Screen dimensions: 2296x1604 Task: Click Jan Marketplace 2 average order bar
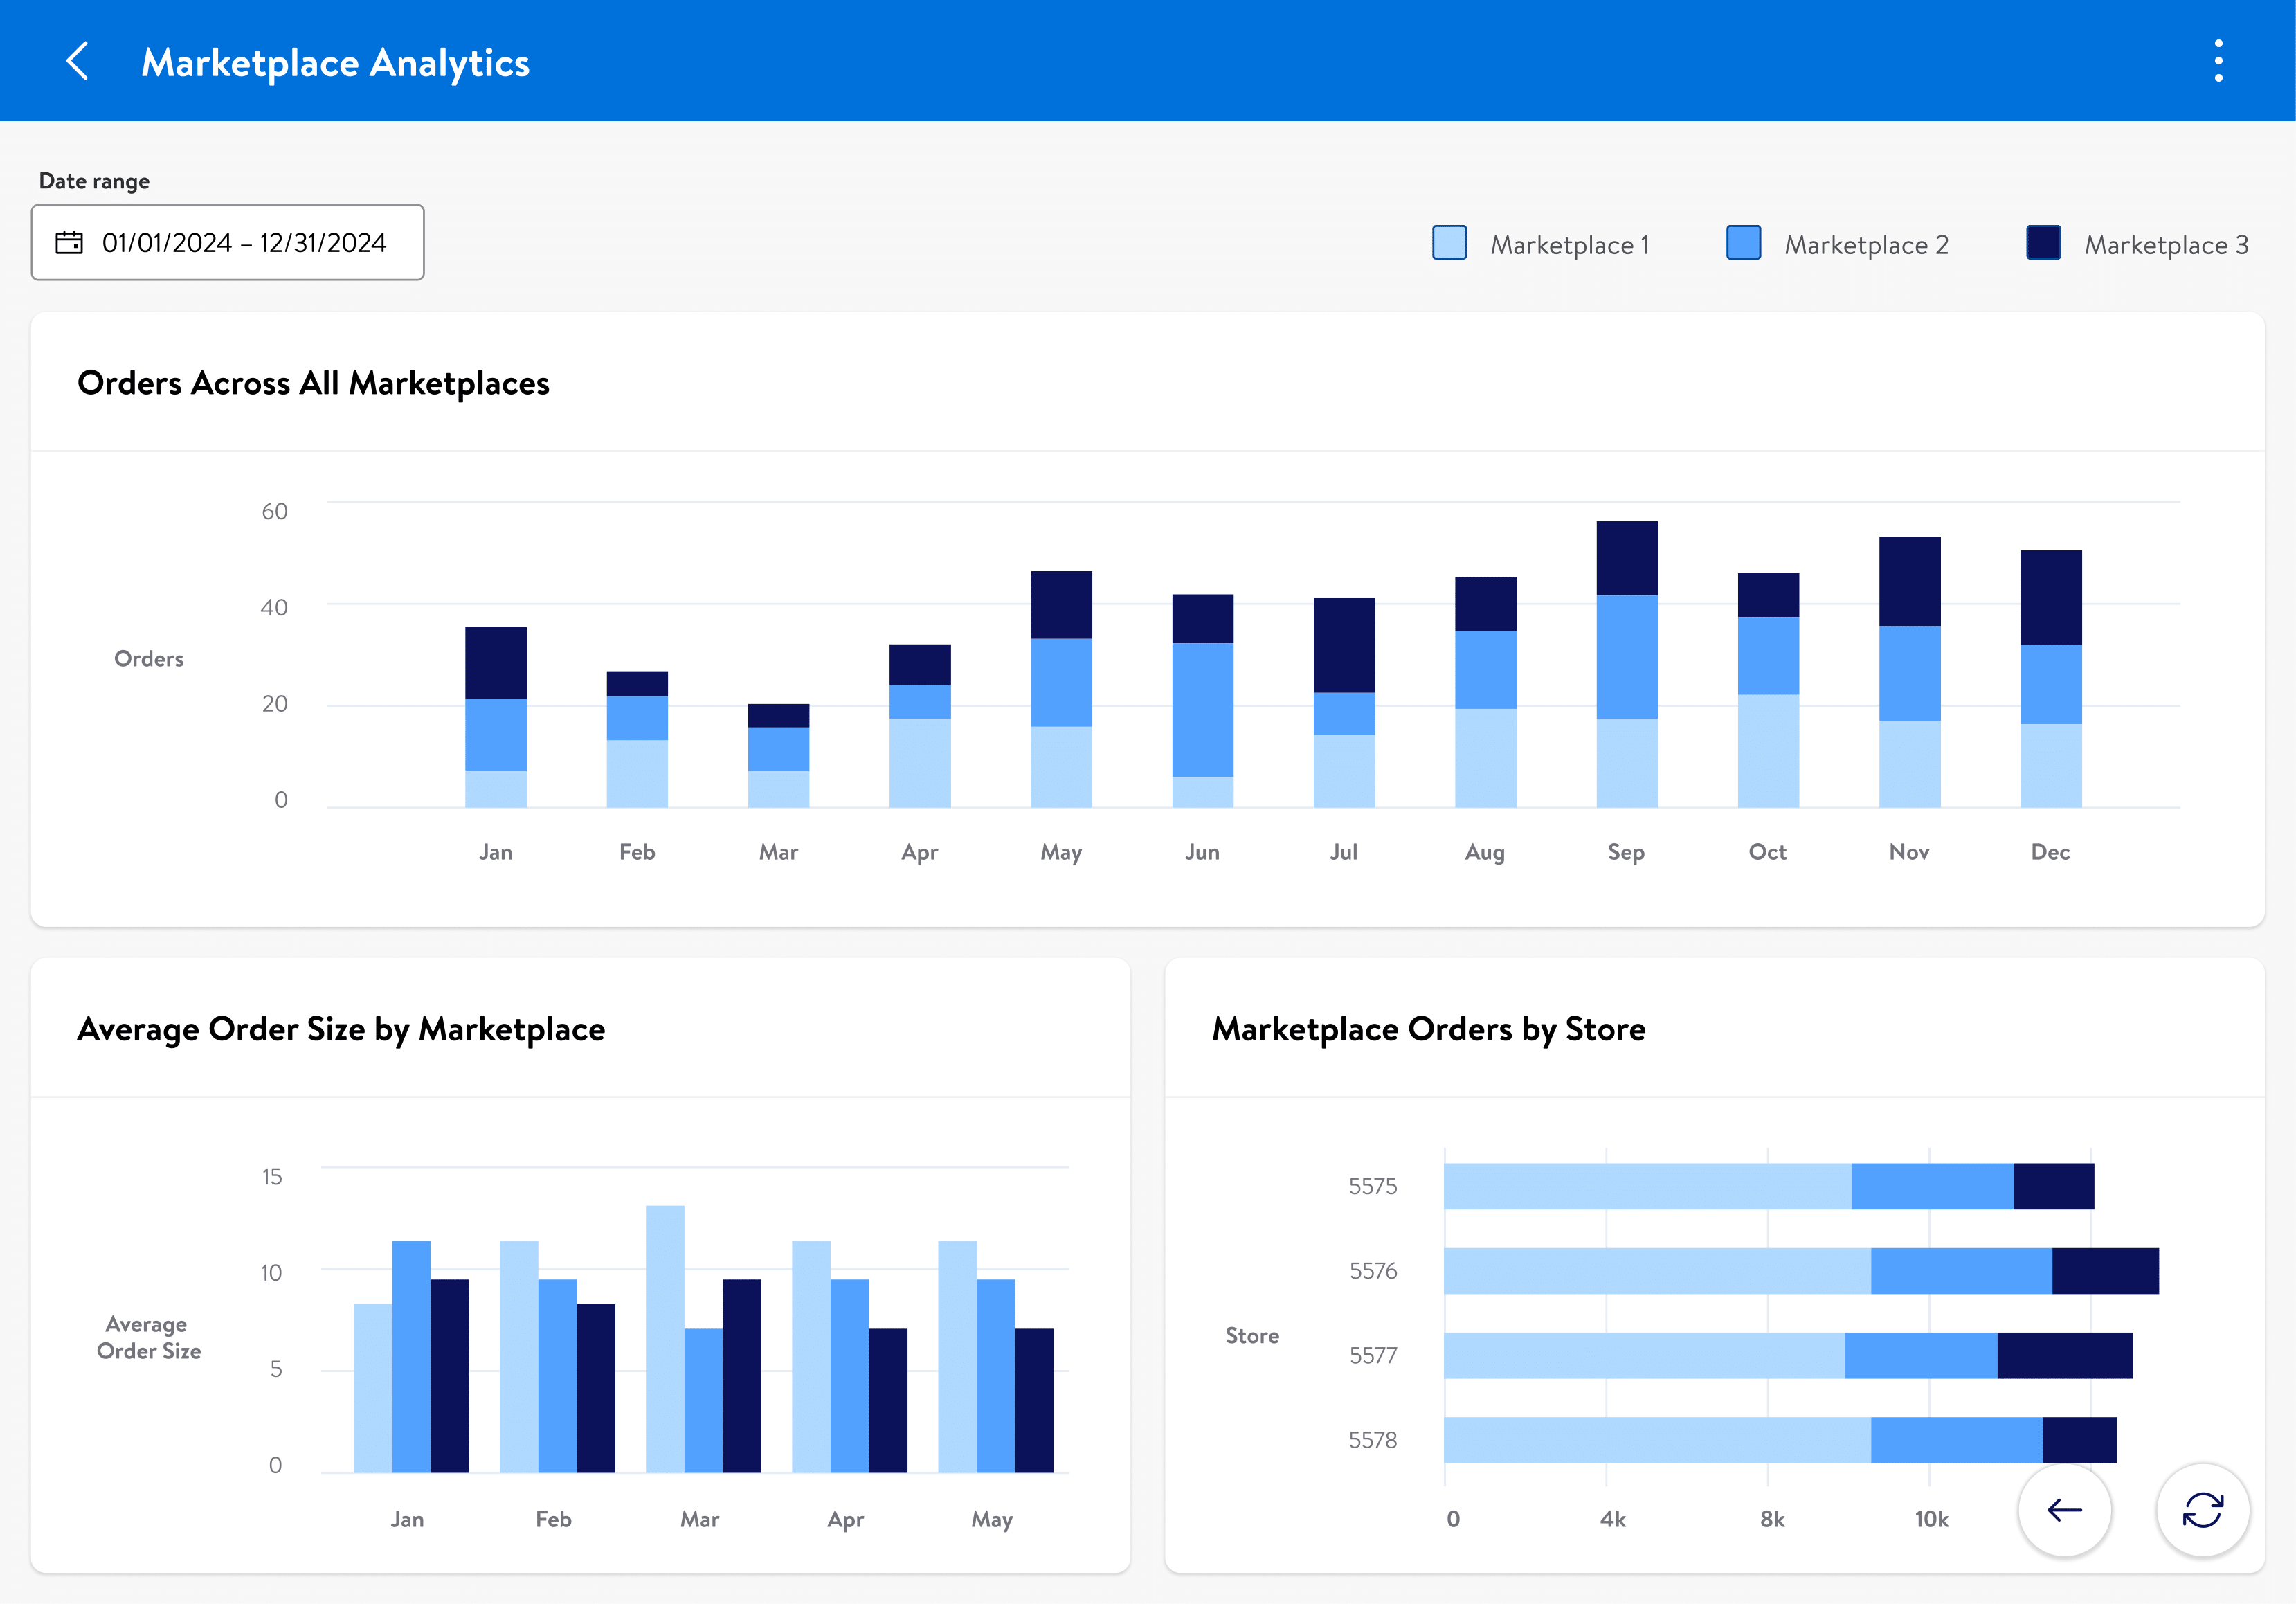[411, 1356]
